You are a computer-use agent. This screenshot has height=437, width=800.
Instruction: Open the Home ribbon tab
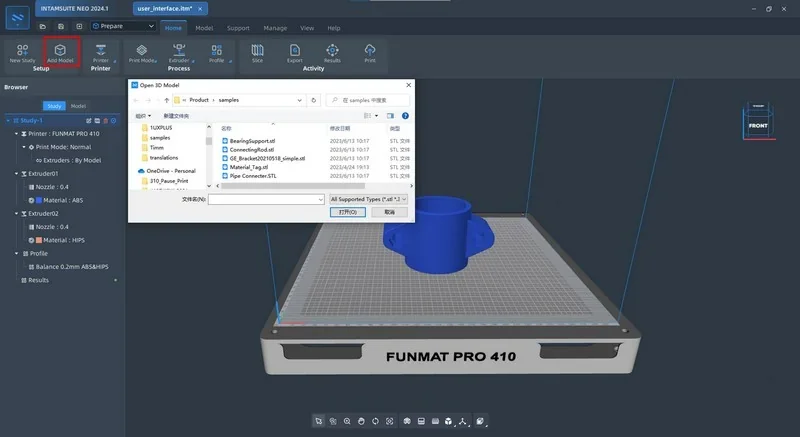pyautogui.click(x=173, y=28)
